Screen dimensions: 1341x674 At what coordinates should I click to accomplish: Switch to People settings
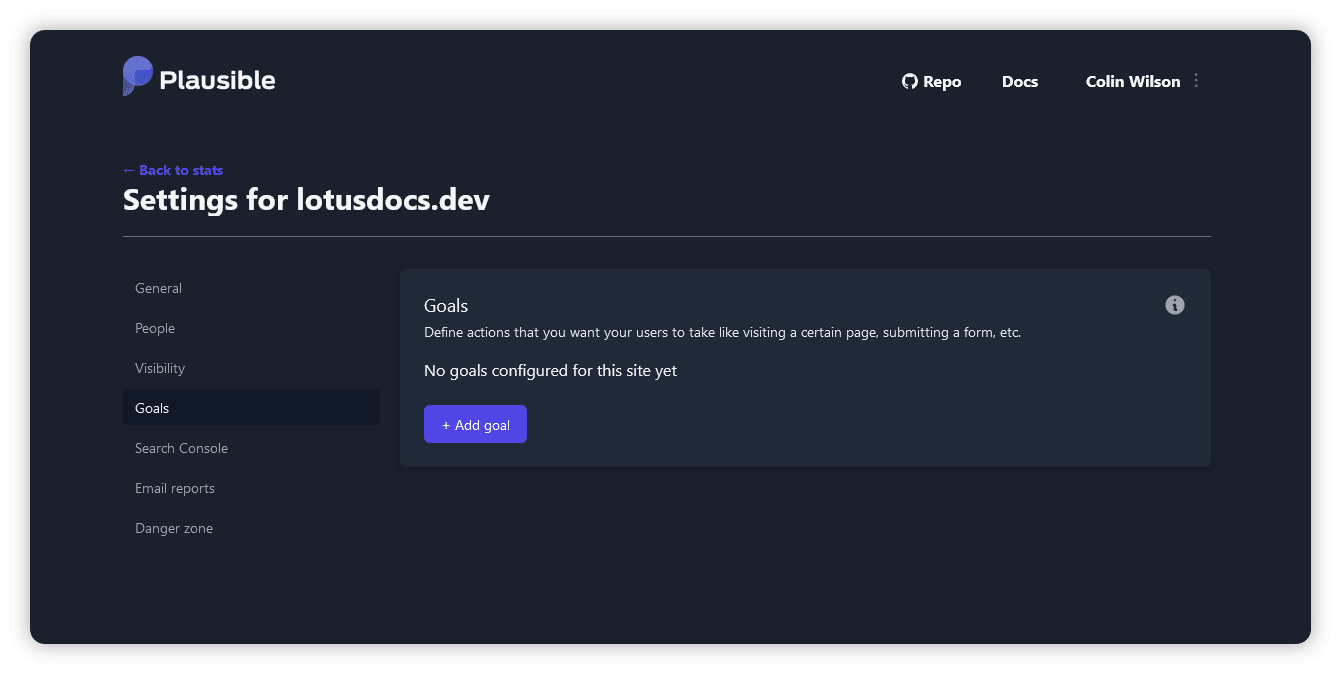pos(155,328)
